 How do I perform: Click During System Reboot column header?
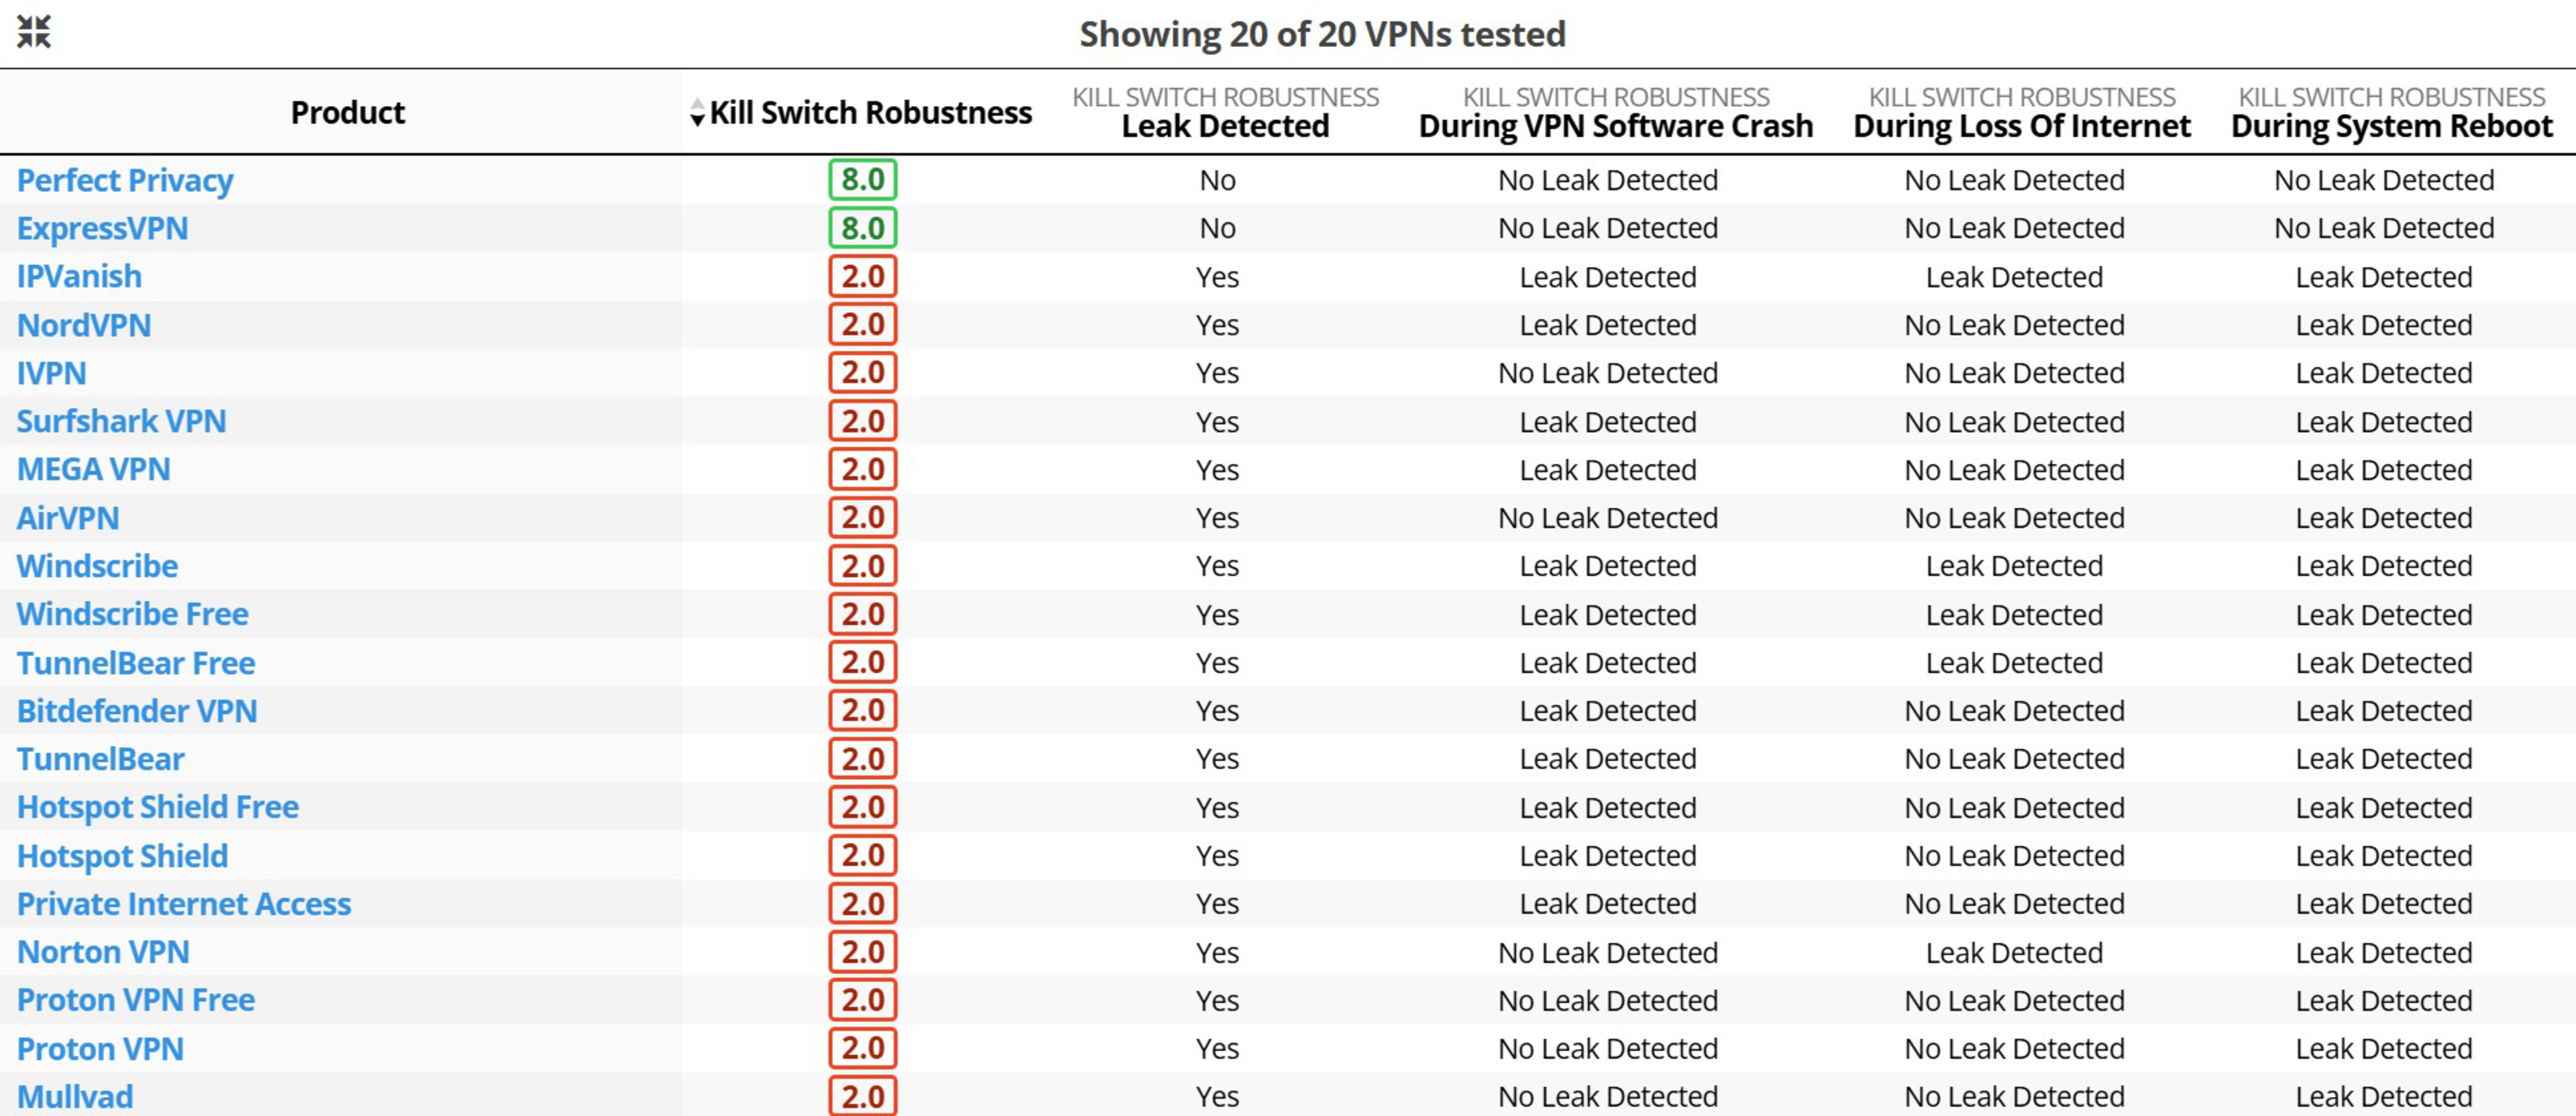click(2391, 126)
